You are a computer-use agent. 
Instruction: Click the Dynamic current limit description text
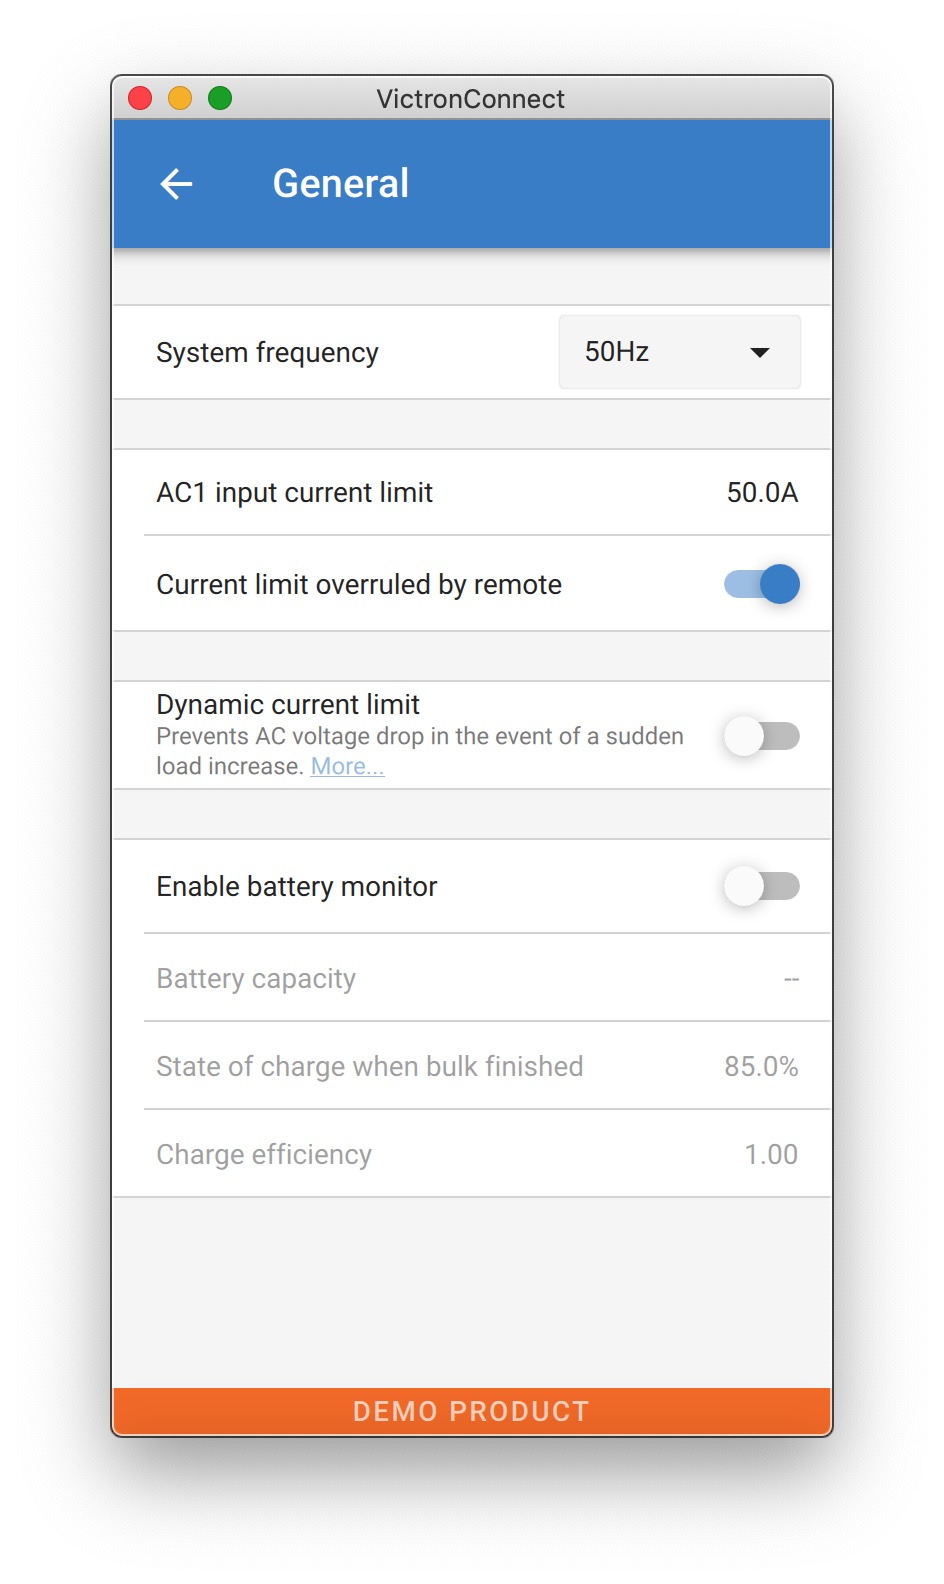(420, 738)
